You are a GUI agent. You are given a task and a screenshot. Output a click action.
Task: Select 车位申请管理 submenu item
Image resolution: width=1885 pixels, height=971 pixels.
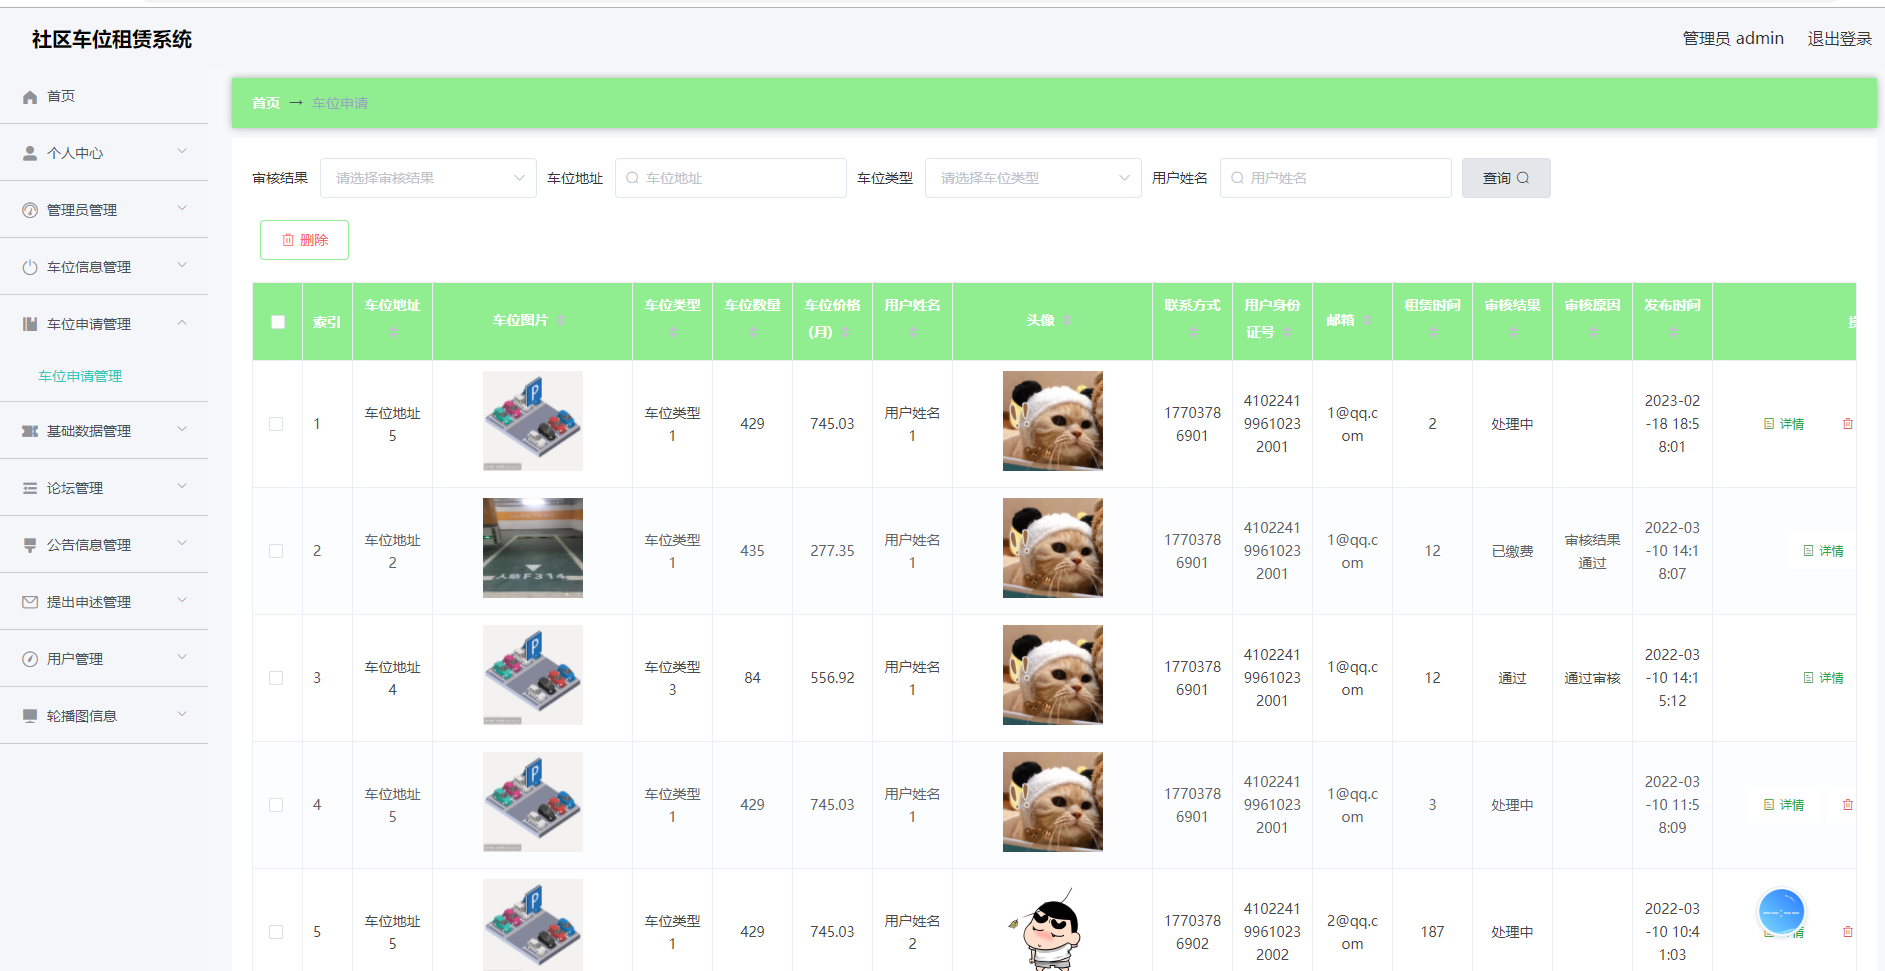pyautogui.click(x=79, y=375)
